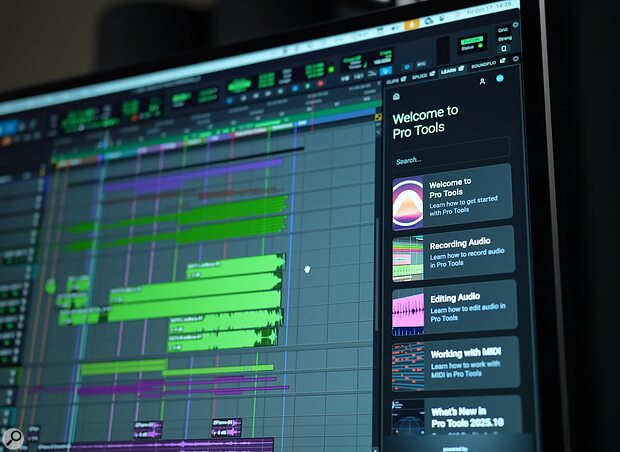The image size is (620, 452).
Task: Click the green round button left of Record
Action: (x=307, y=86)
